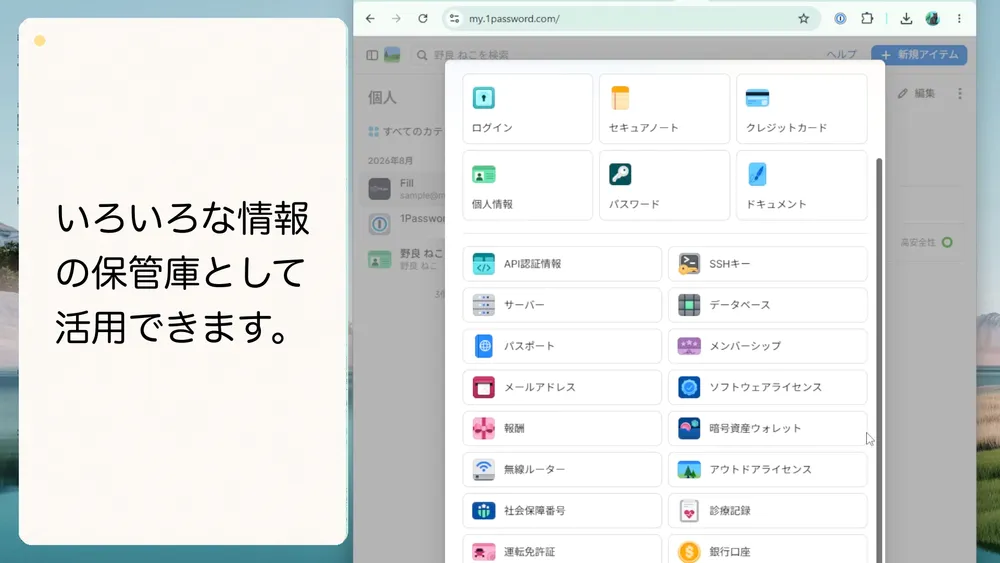Choose the クレジットカード item type card
This screenshot has width=1000, height=563.
[802, 109]
